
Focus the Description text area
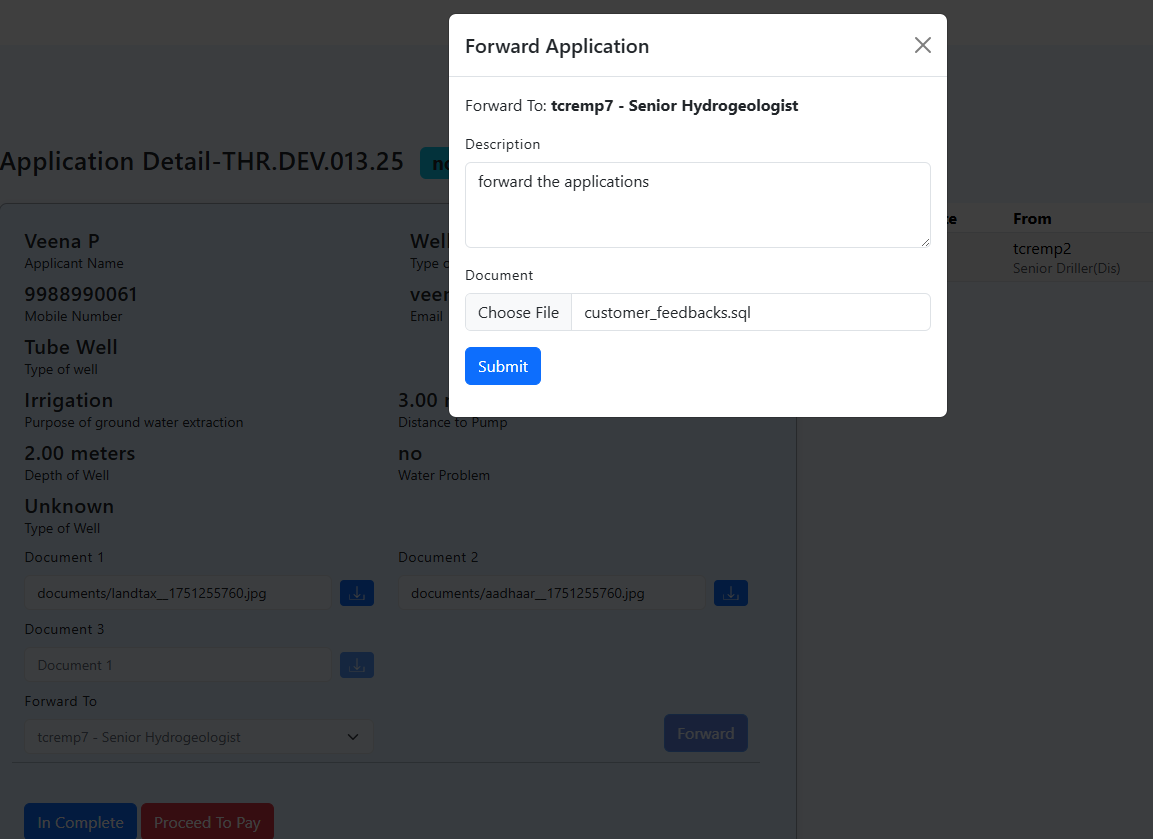pos(697,205)
